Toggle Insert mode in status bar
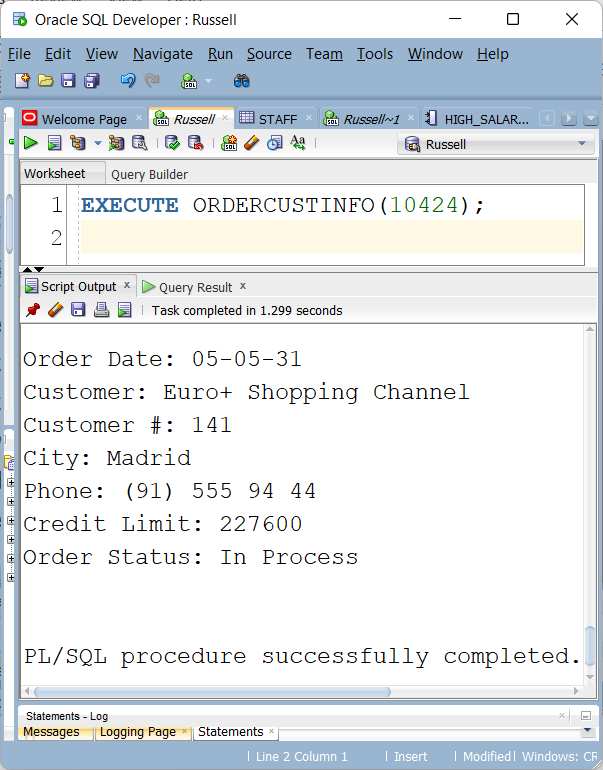Screen dimensions: 603x770 [x=410, y=757]
